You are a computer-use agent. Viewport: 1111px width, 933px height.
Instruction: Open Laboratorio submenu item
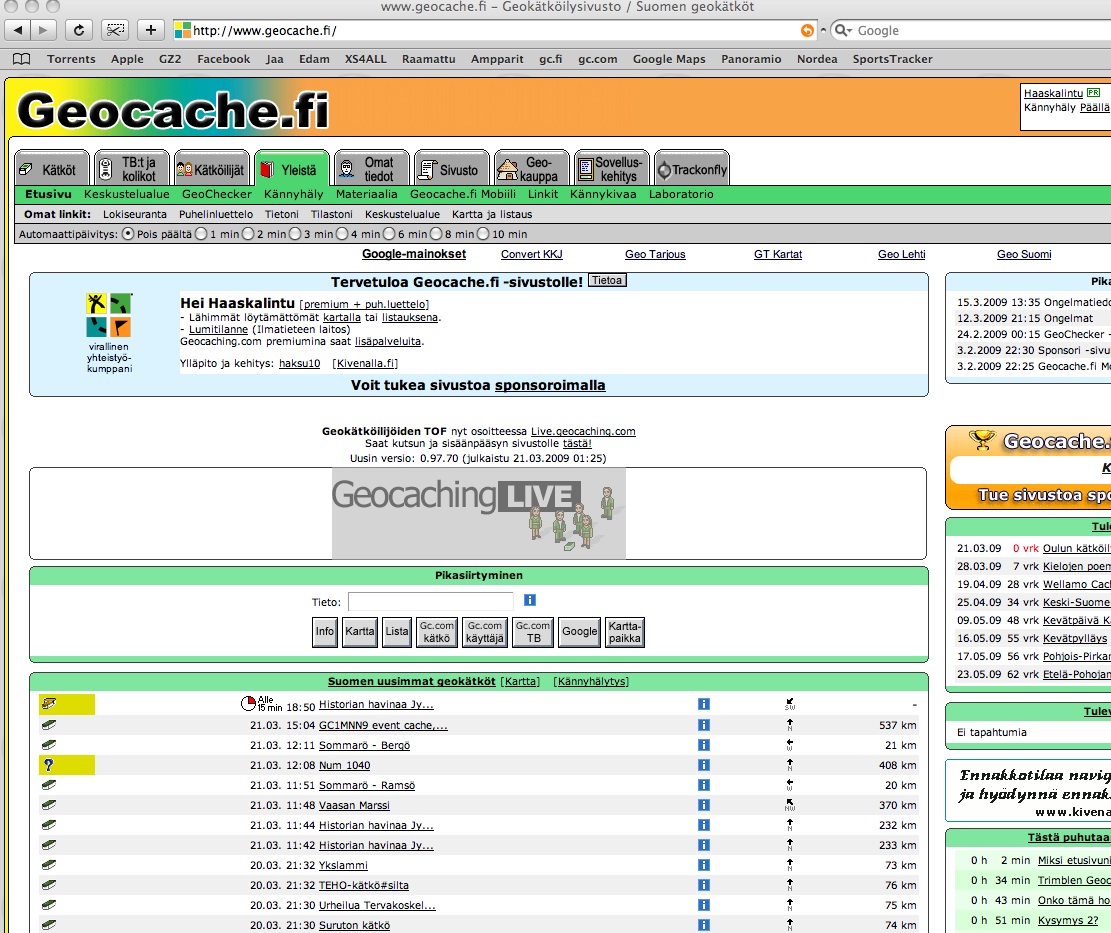point(681,194)
